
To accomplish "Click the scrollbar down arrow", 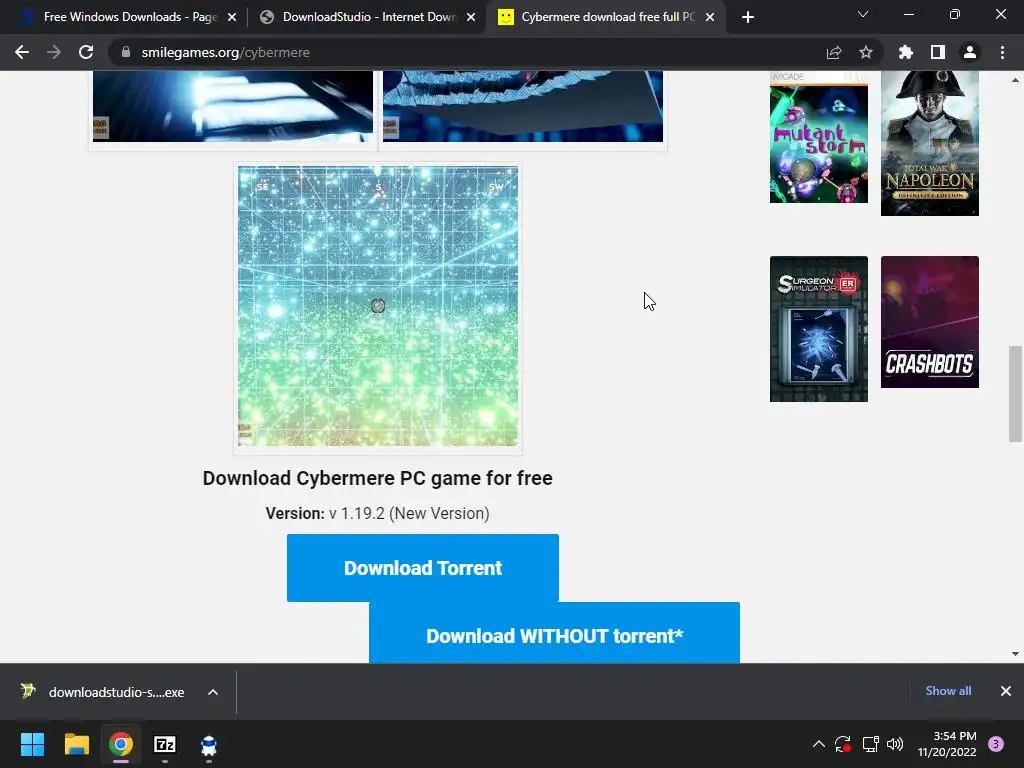I will pyautogui.click(x=1015, y=654).
